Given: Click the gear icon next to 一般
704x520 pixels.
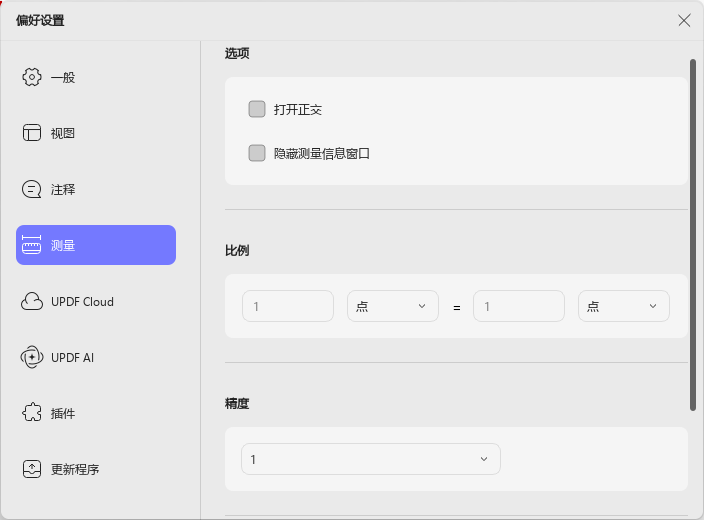Looking at the screenshot, I should coord(32,77).
